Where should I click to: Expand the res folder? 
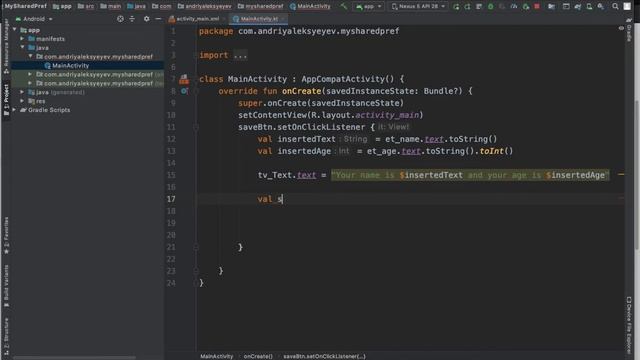[x=22, y=101]
